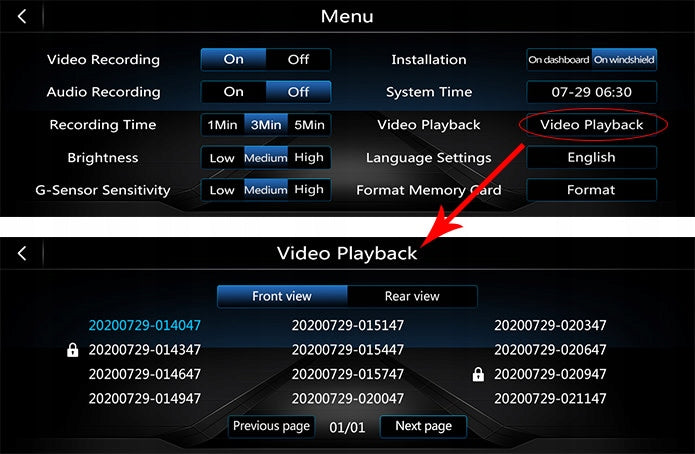695x454 pixels.
Task: Go to the Next page of recordings
Action: coord(423,426)
